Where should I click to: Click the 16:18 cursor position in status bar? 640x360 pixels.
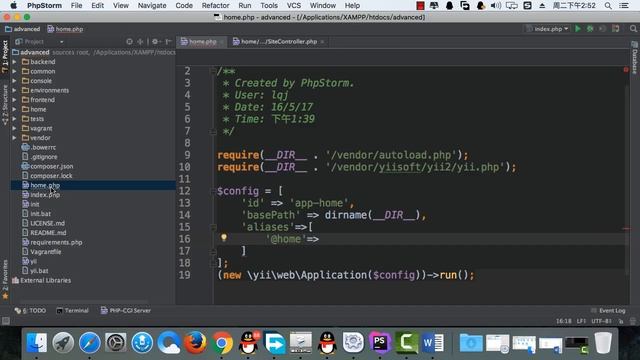(x=564, y=321)
